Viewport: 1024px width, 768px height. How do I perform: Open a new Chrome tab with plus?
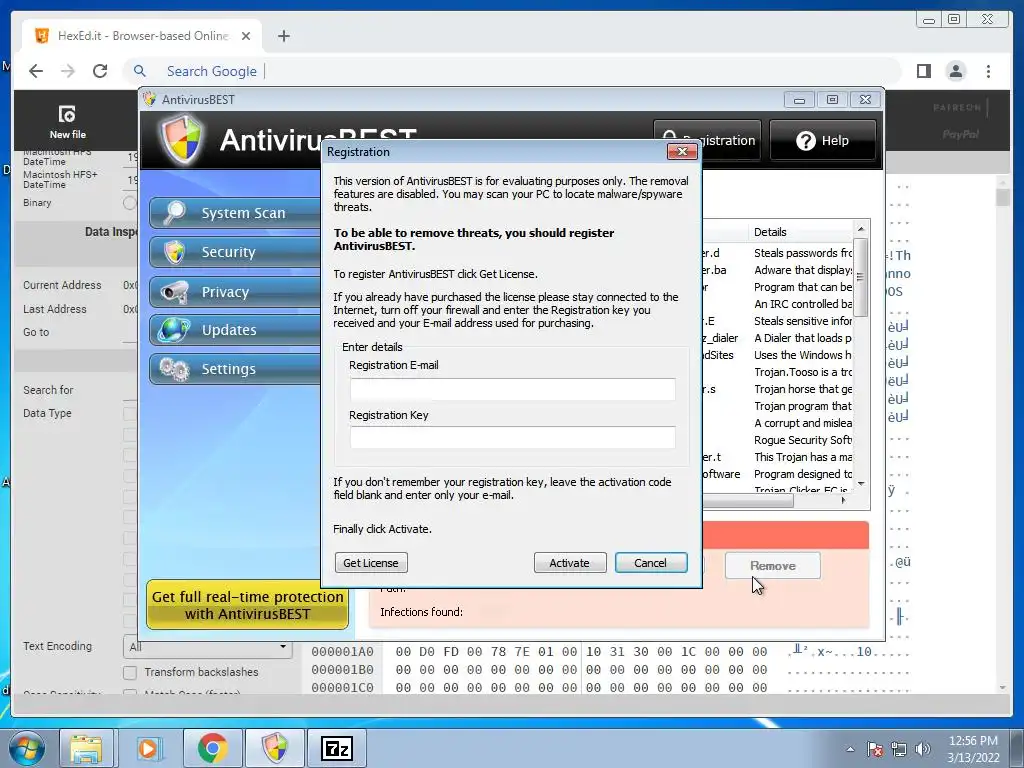[x=283, y=36]
